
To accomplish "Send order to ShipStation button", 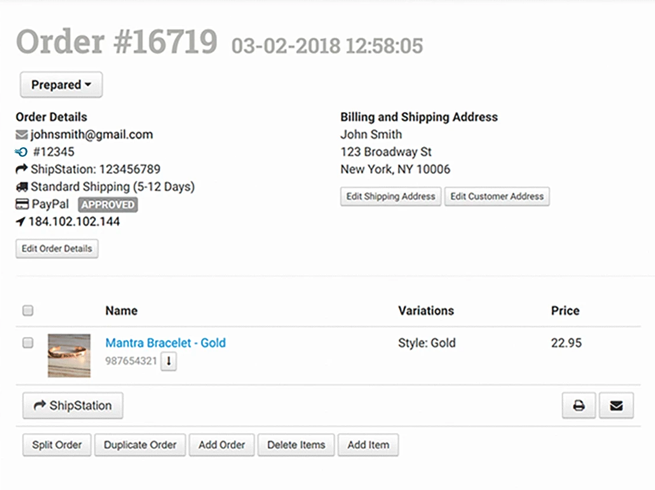I will [73, 405].
